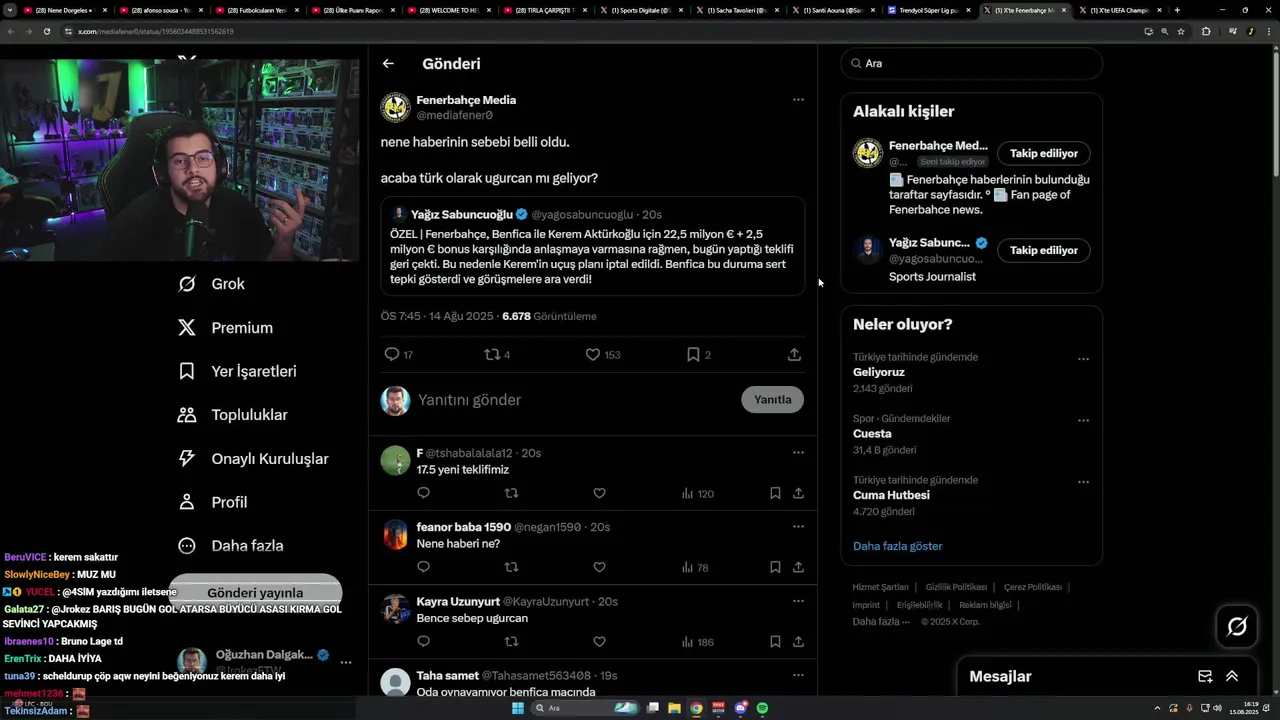Open quoted Yağız Sabuncuoğlu post
Screen dimensions: 1280x720
(593, 246)
